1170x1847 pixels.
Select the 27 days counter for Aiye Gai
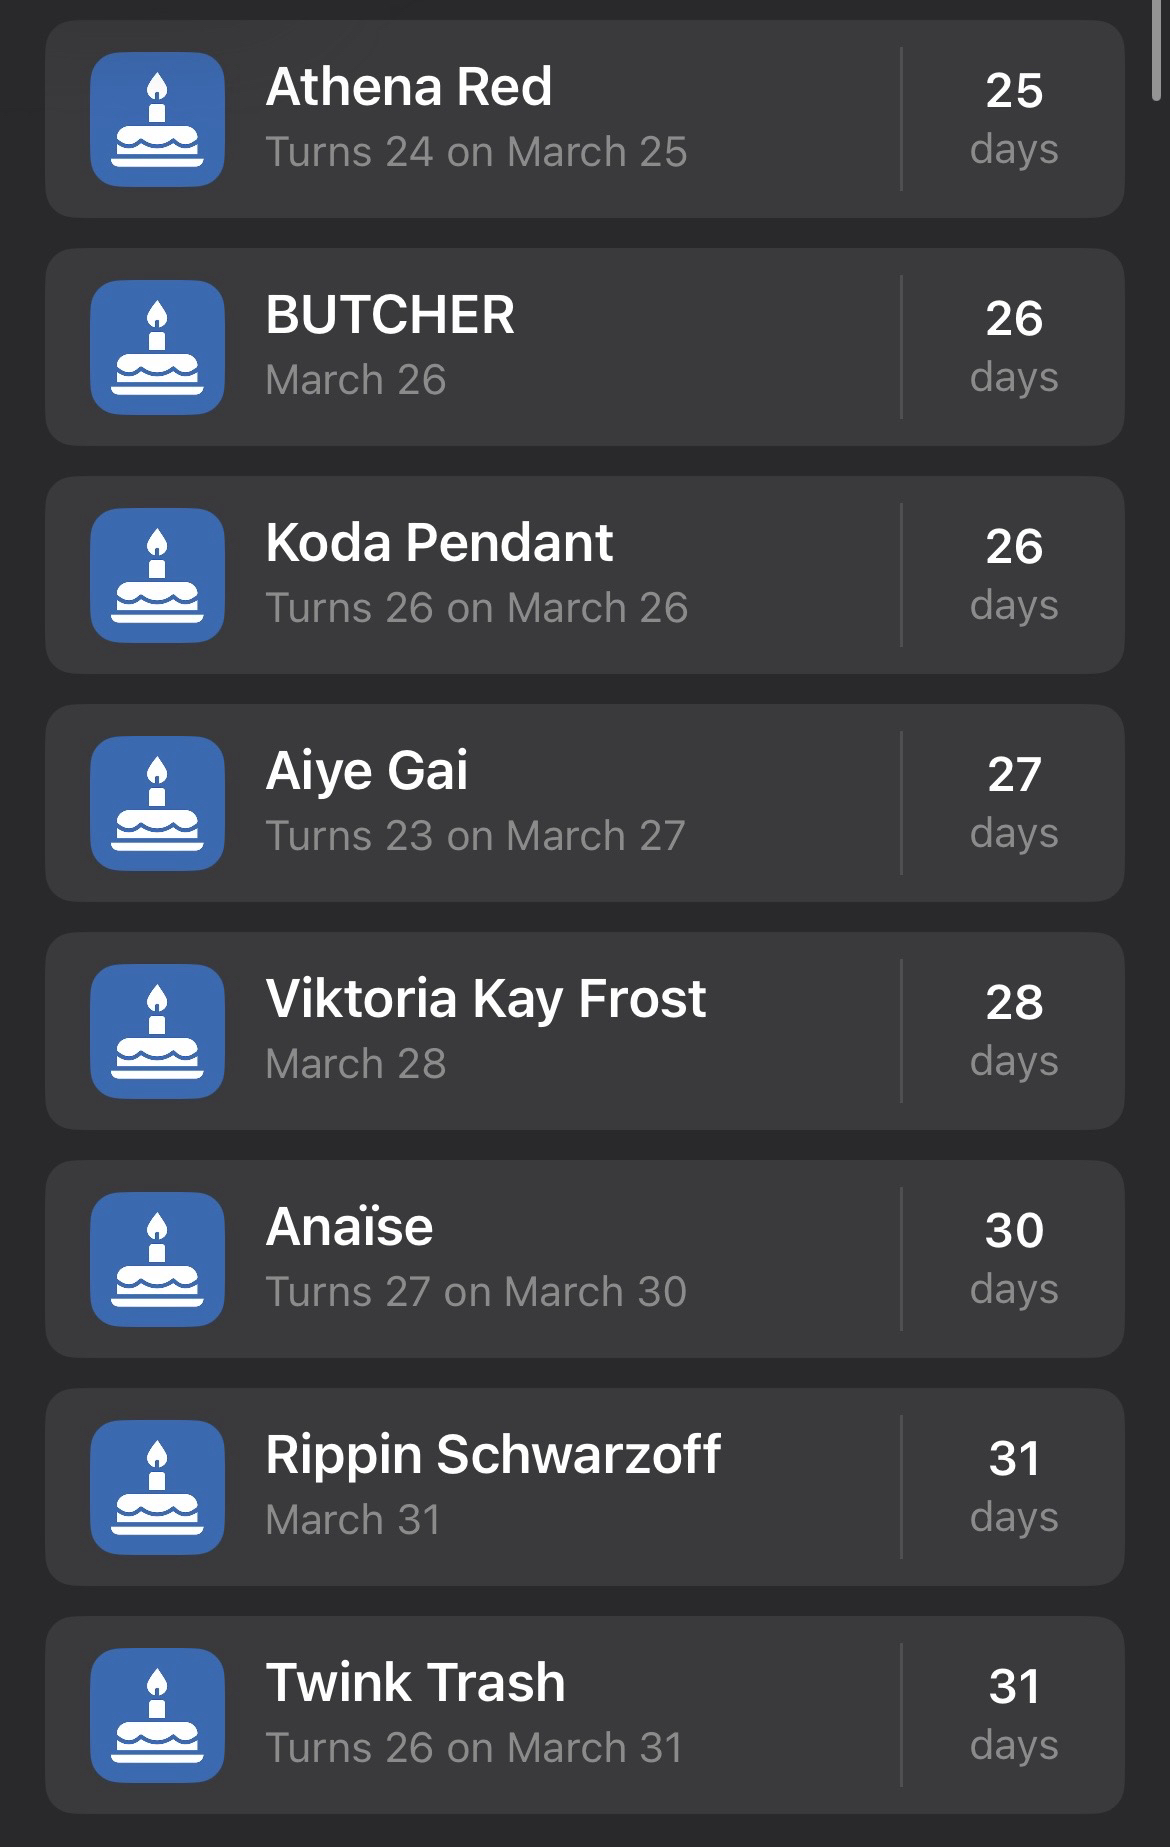coord(1013,801)
